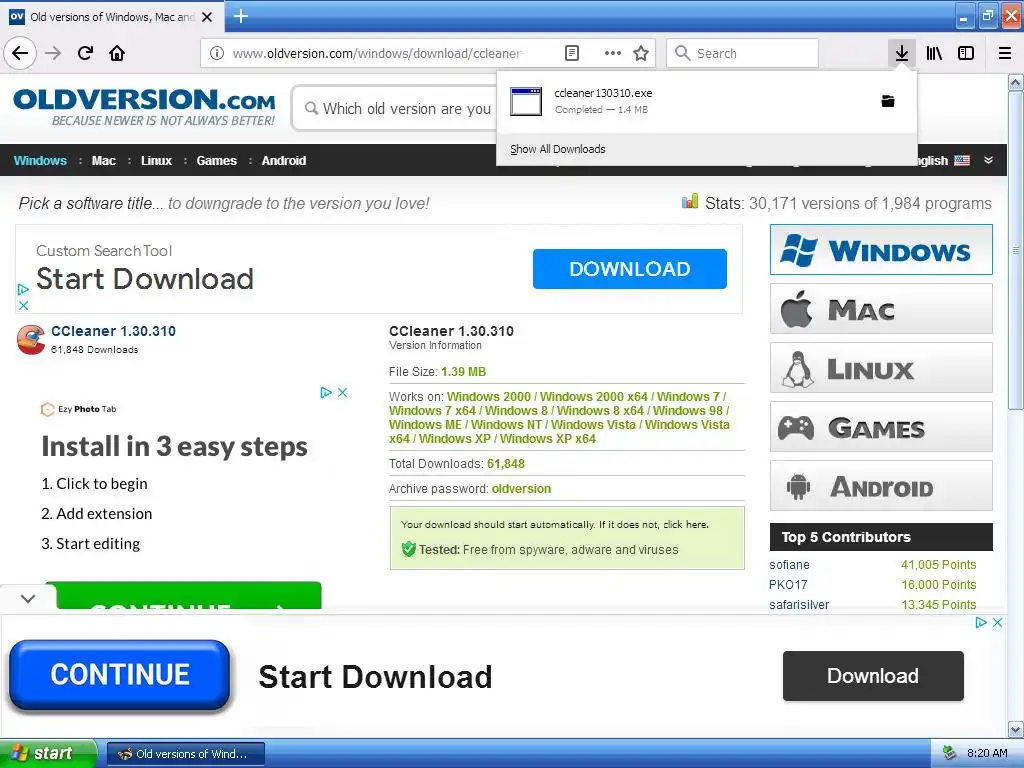
Task: Reload the page with the refresh icon
Action: tap(85, 53)
